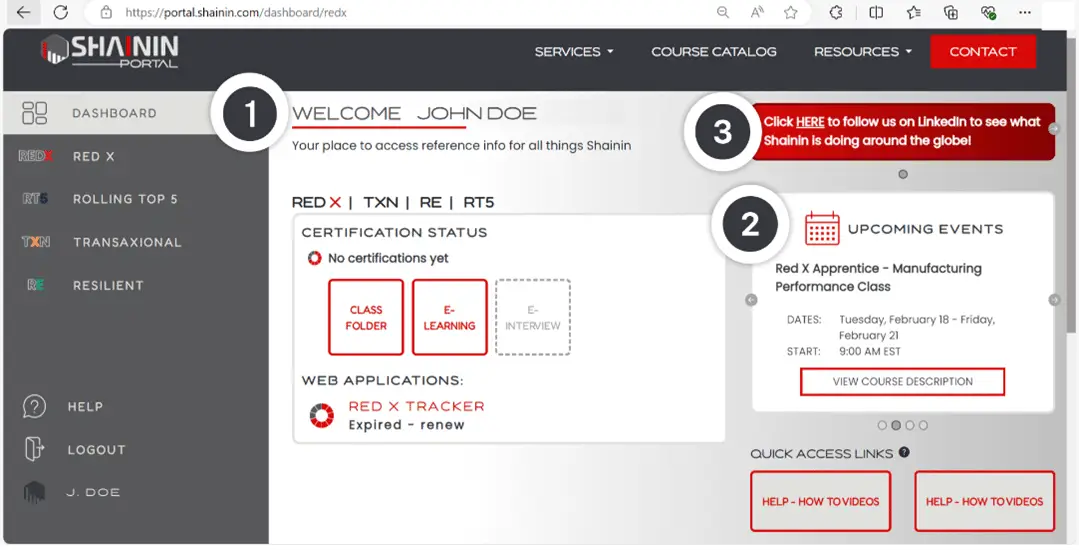Click the RT5 sidebar icon
This screenshot has height=550, width=1079.
point(35,199)
